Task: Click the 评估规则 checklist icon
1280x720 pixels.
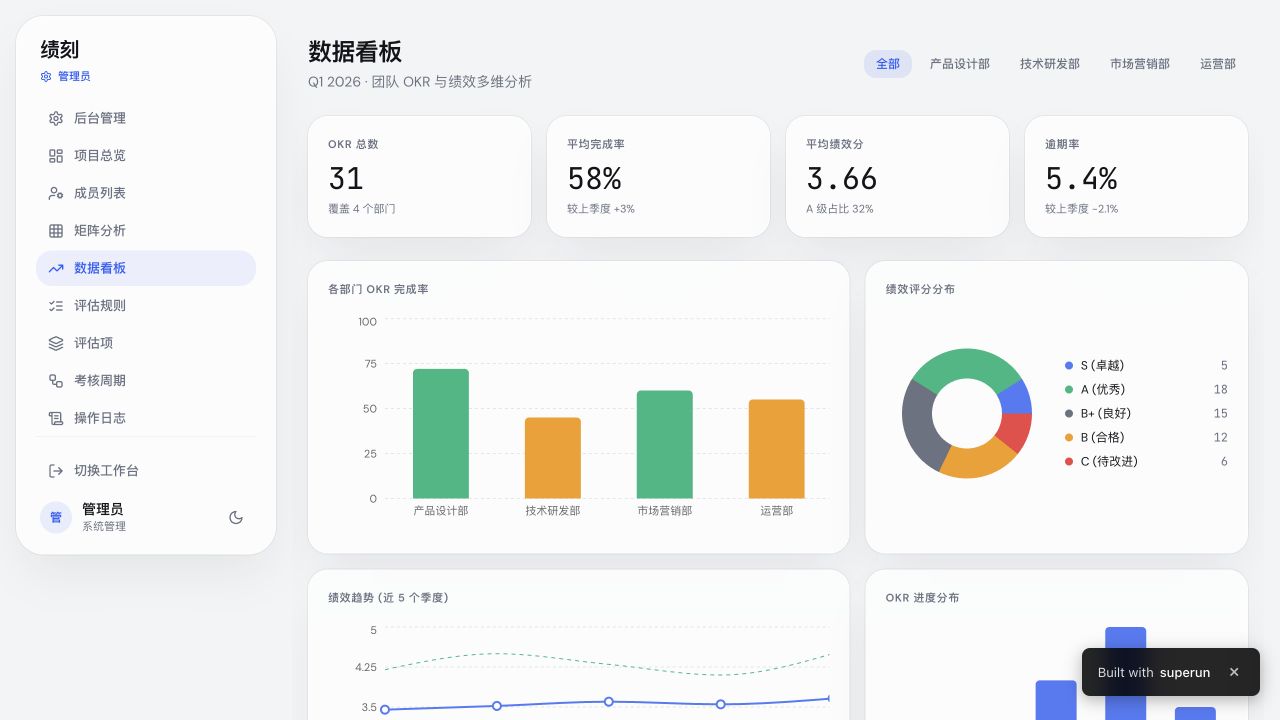Action: point(56,306)
